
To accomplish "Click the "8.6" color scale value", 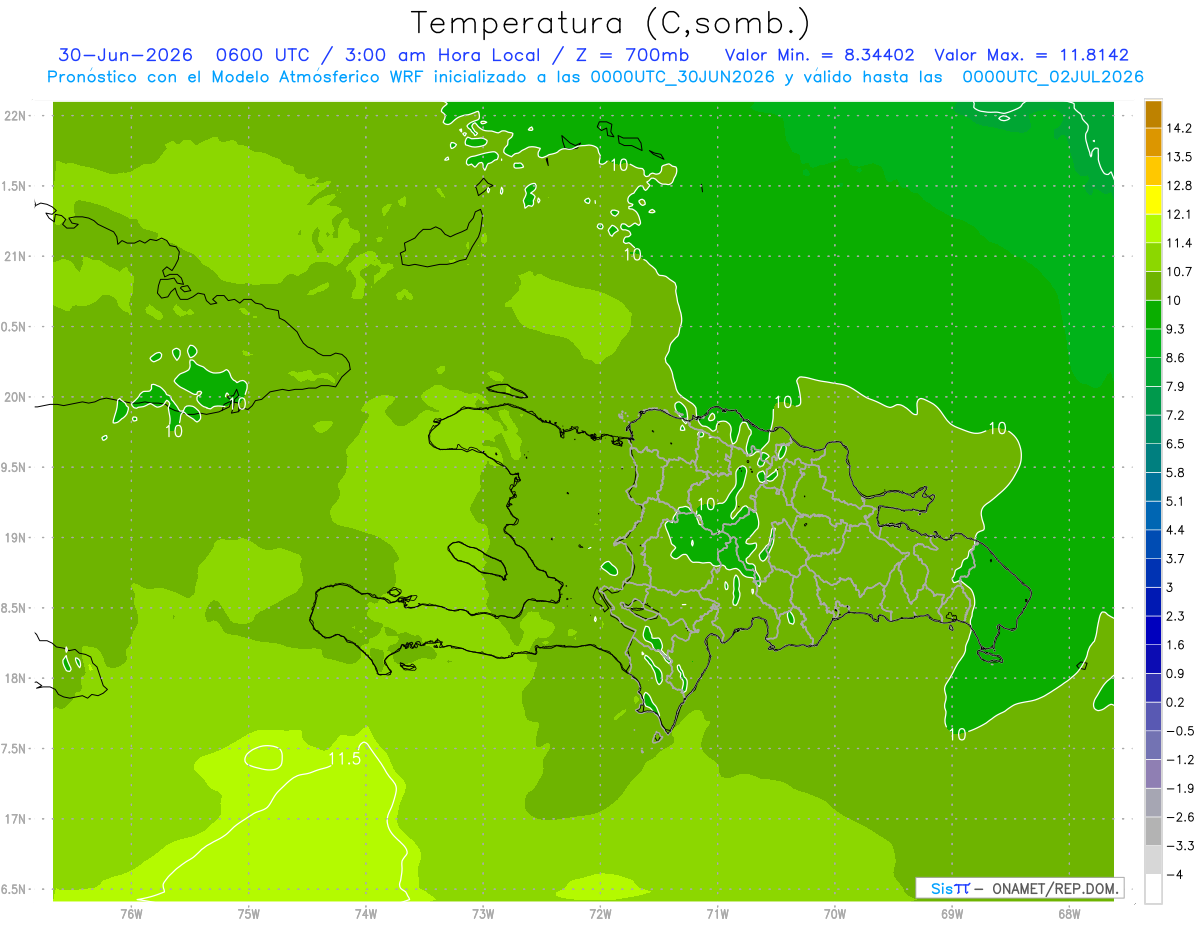I will click(x=1176, y=358).
